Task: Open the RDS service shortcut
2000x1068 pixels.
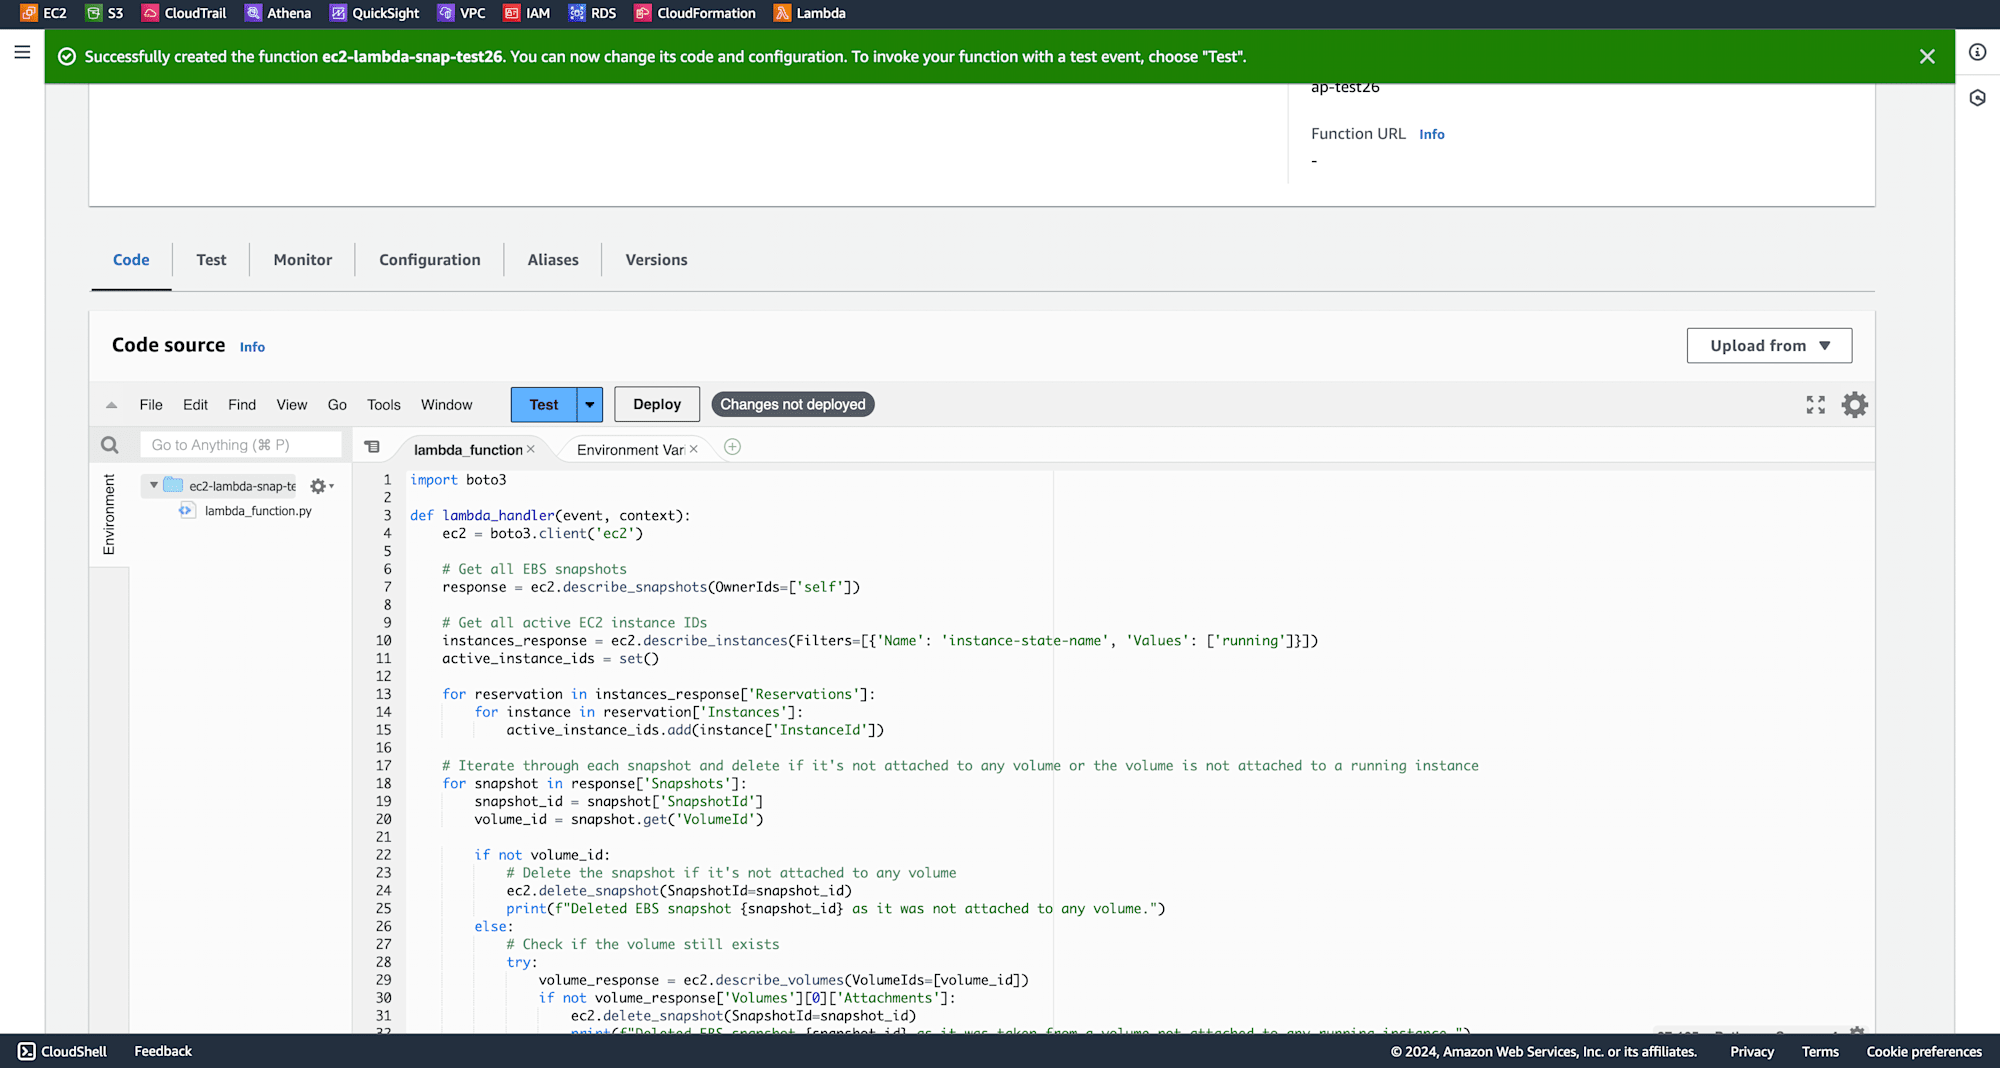Action: click(593, 13)
